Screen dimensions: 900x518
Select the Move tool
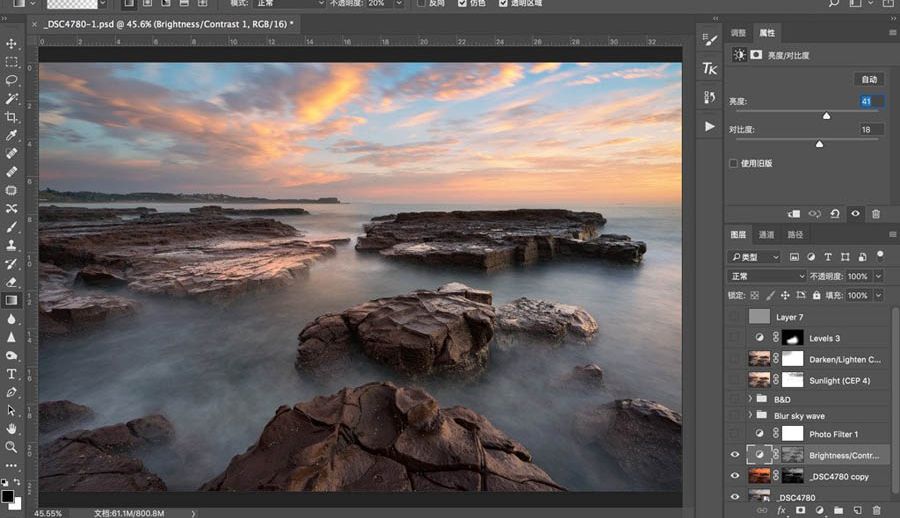coord(11,44)
